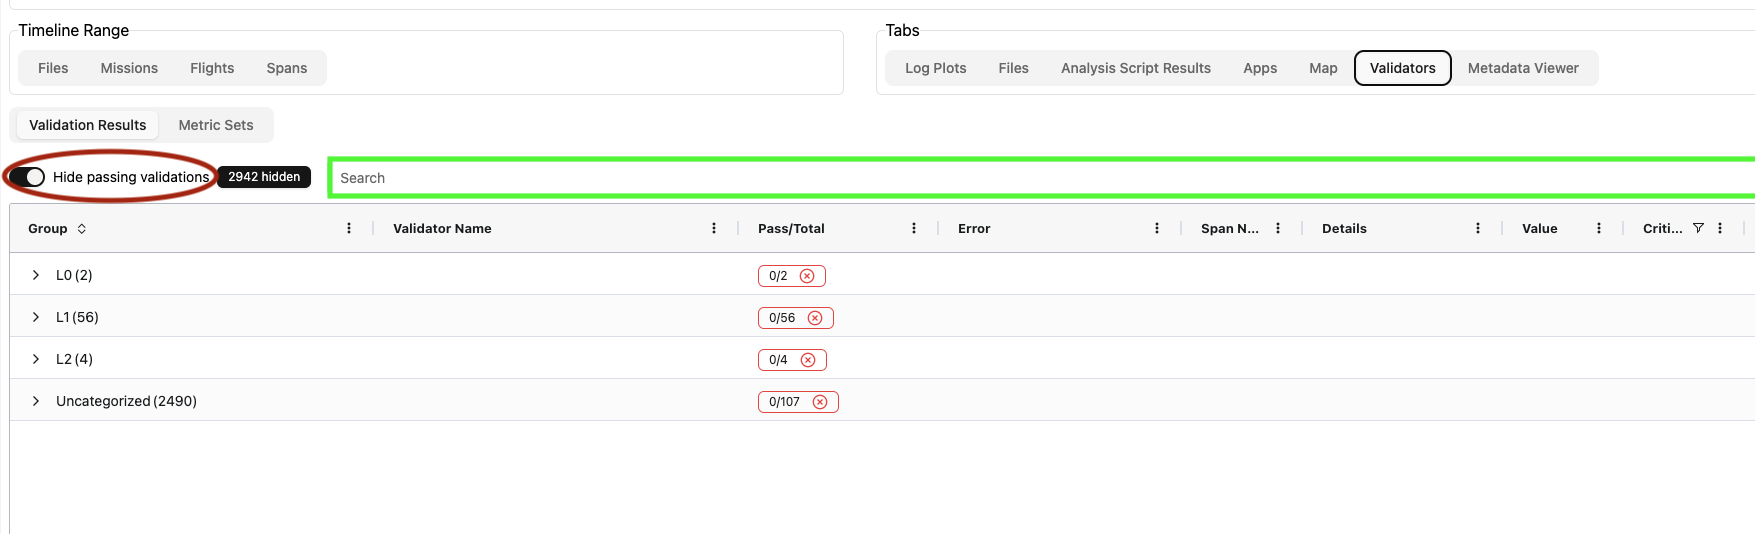Open the Criti... column menu
Screen dimensions: 1755x534
(x=1720, y=228)
